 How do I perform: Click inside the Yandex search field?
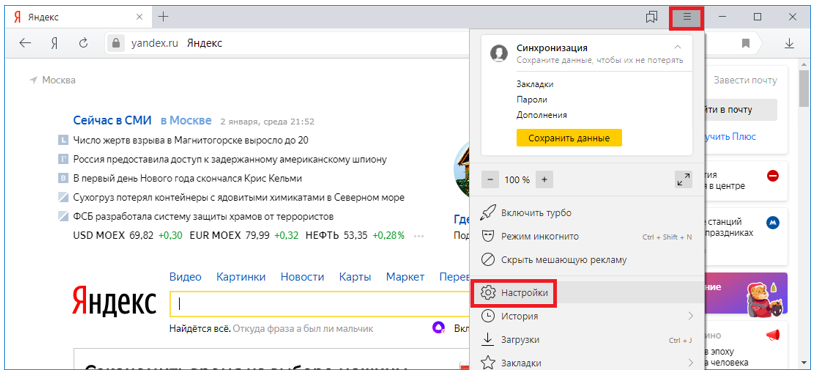[318, 304]
